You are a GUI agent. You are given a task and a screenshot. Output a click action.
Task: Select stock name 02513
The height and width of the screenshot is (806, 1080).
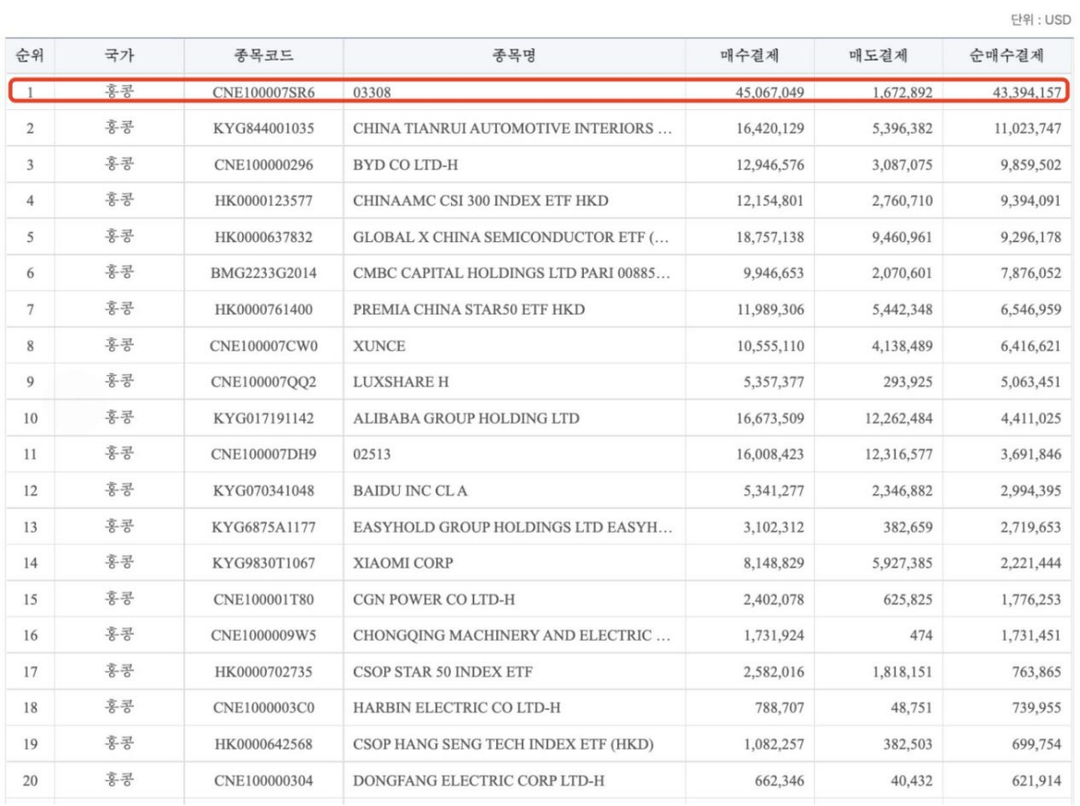click(x=372, y=454)
